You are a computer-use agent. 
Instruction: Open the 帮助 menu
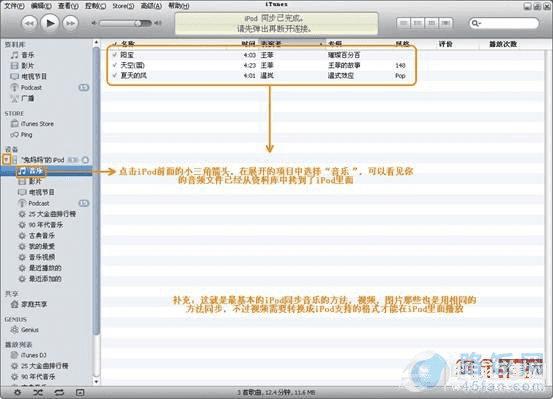pos(178,6)
